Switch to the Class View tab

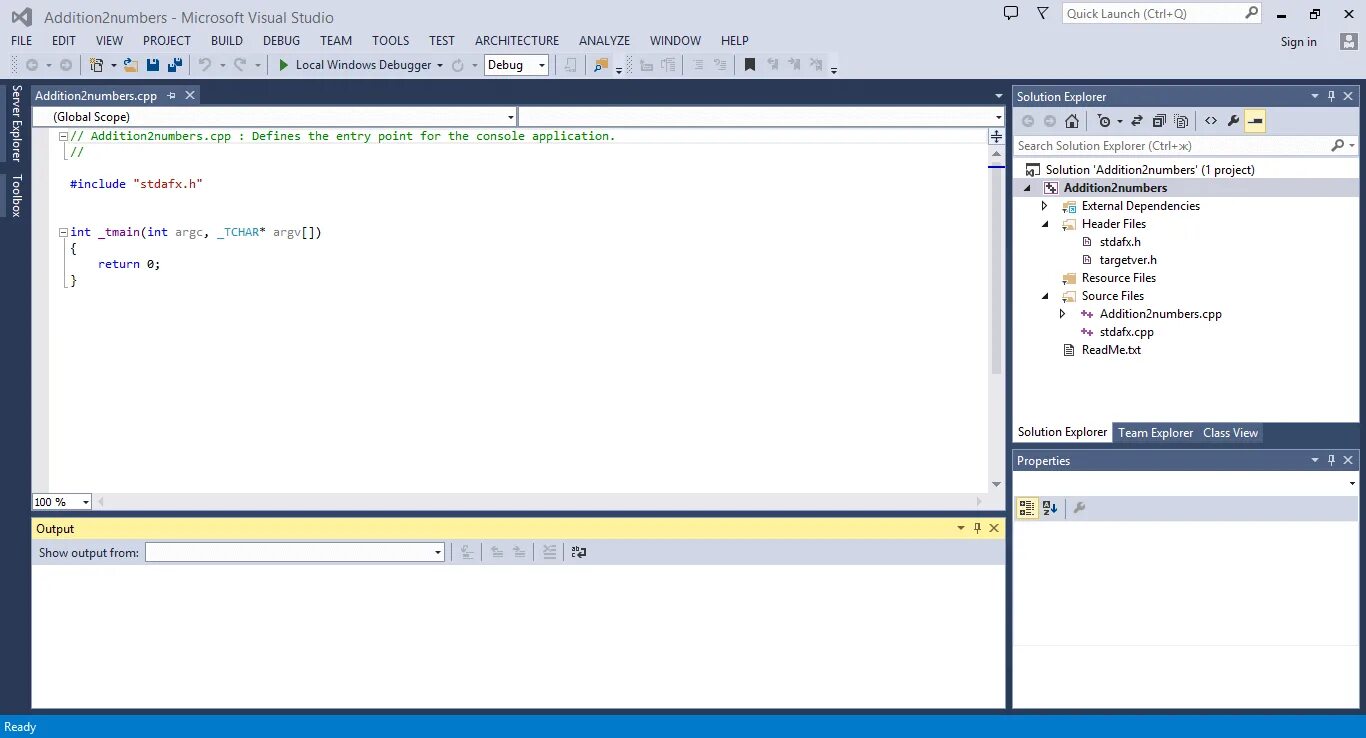pos(1230,433)
